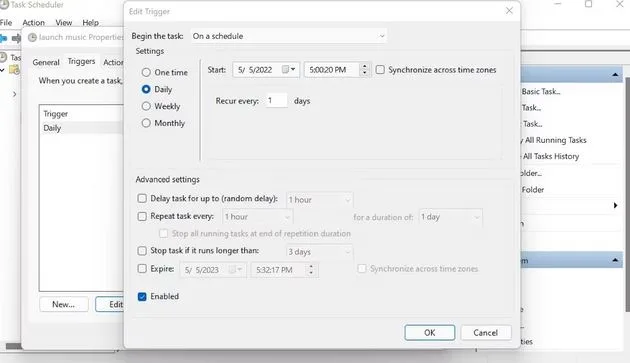The image size is (630, 363).
Task: Maximize the Task Scheduler window
Action: point(588,4)
